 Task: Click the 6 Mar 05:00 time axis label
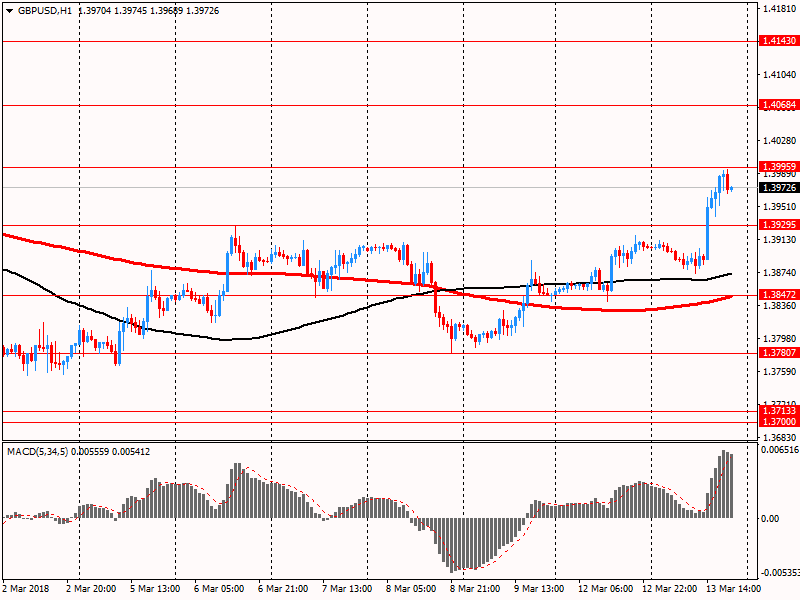click(x=218, y=589)
